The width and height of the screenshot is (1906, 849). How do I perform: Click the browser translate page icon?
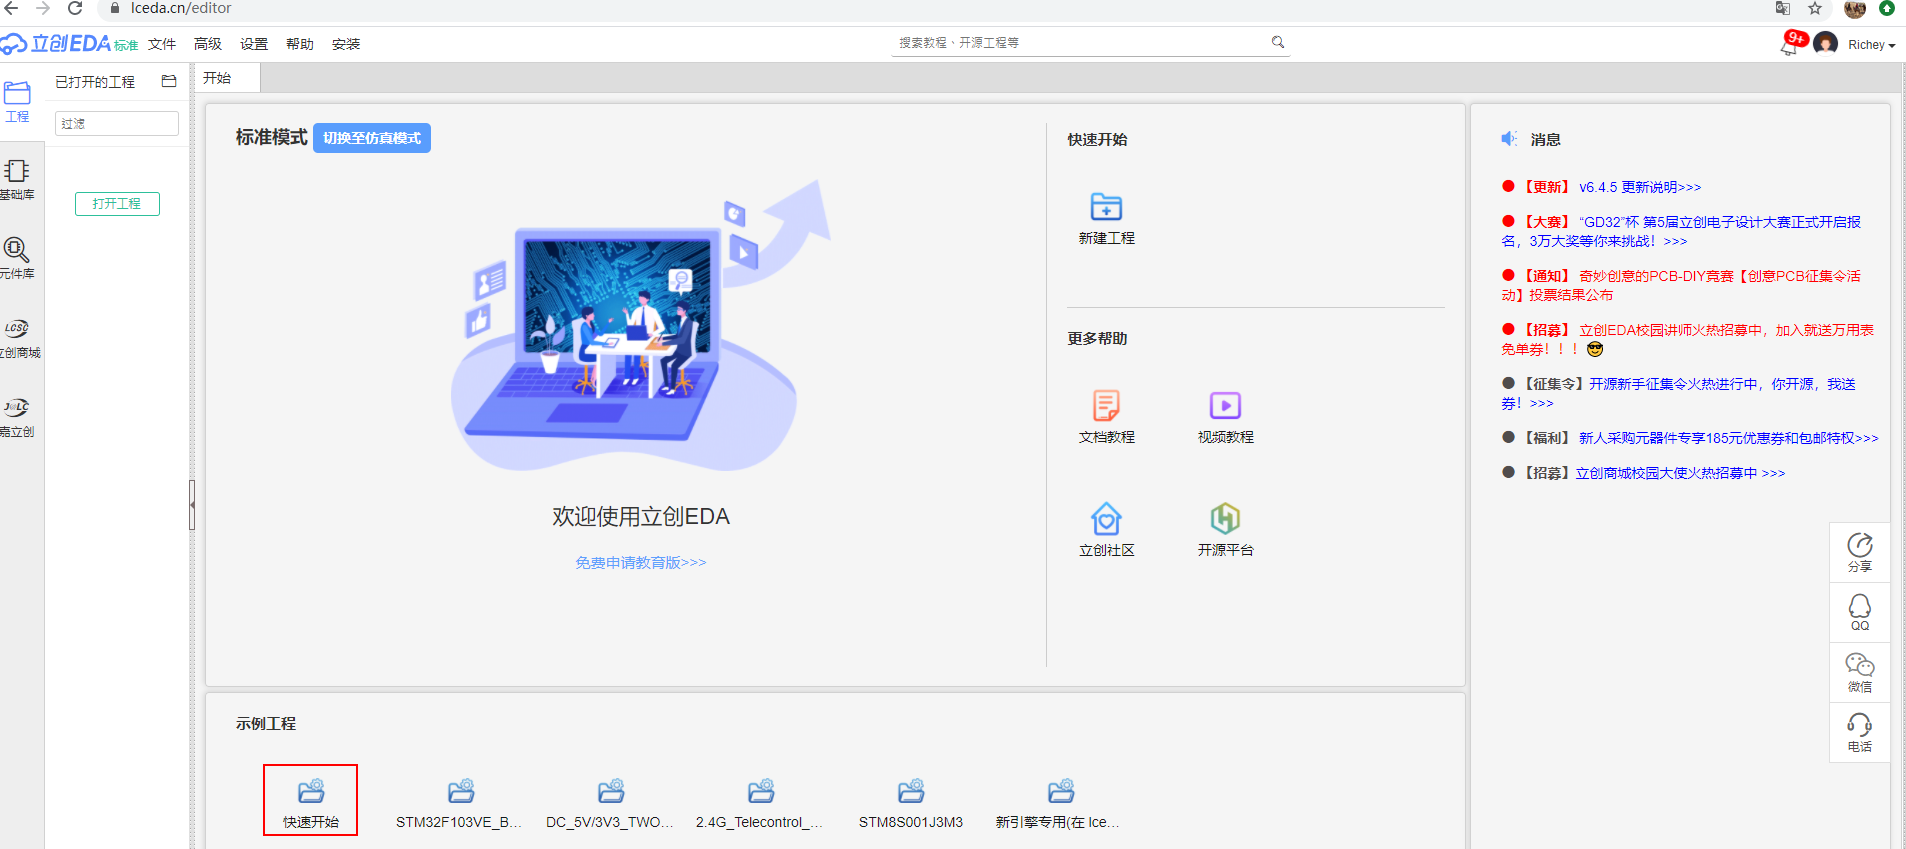tap(1783, 8)
